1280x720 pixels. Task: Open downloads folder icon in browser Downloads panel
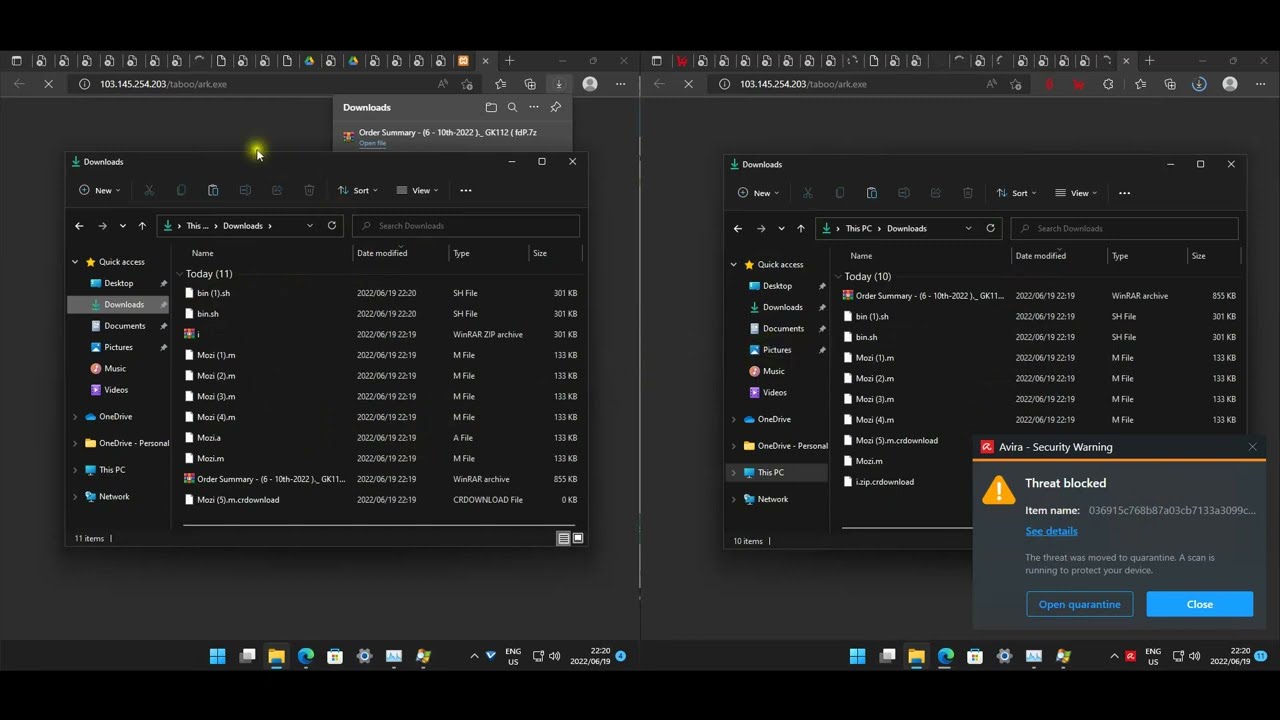click(491, 107)
